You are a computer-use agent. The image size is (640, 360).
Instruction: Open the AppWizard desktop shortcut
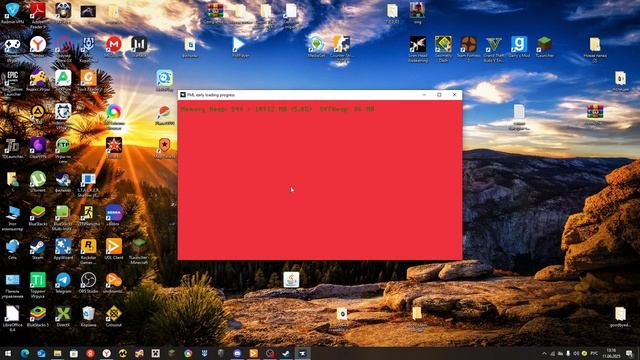click(x=63, y=249)
